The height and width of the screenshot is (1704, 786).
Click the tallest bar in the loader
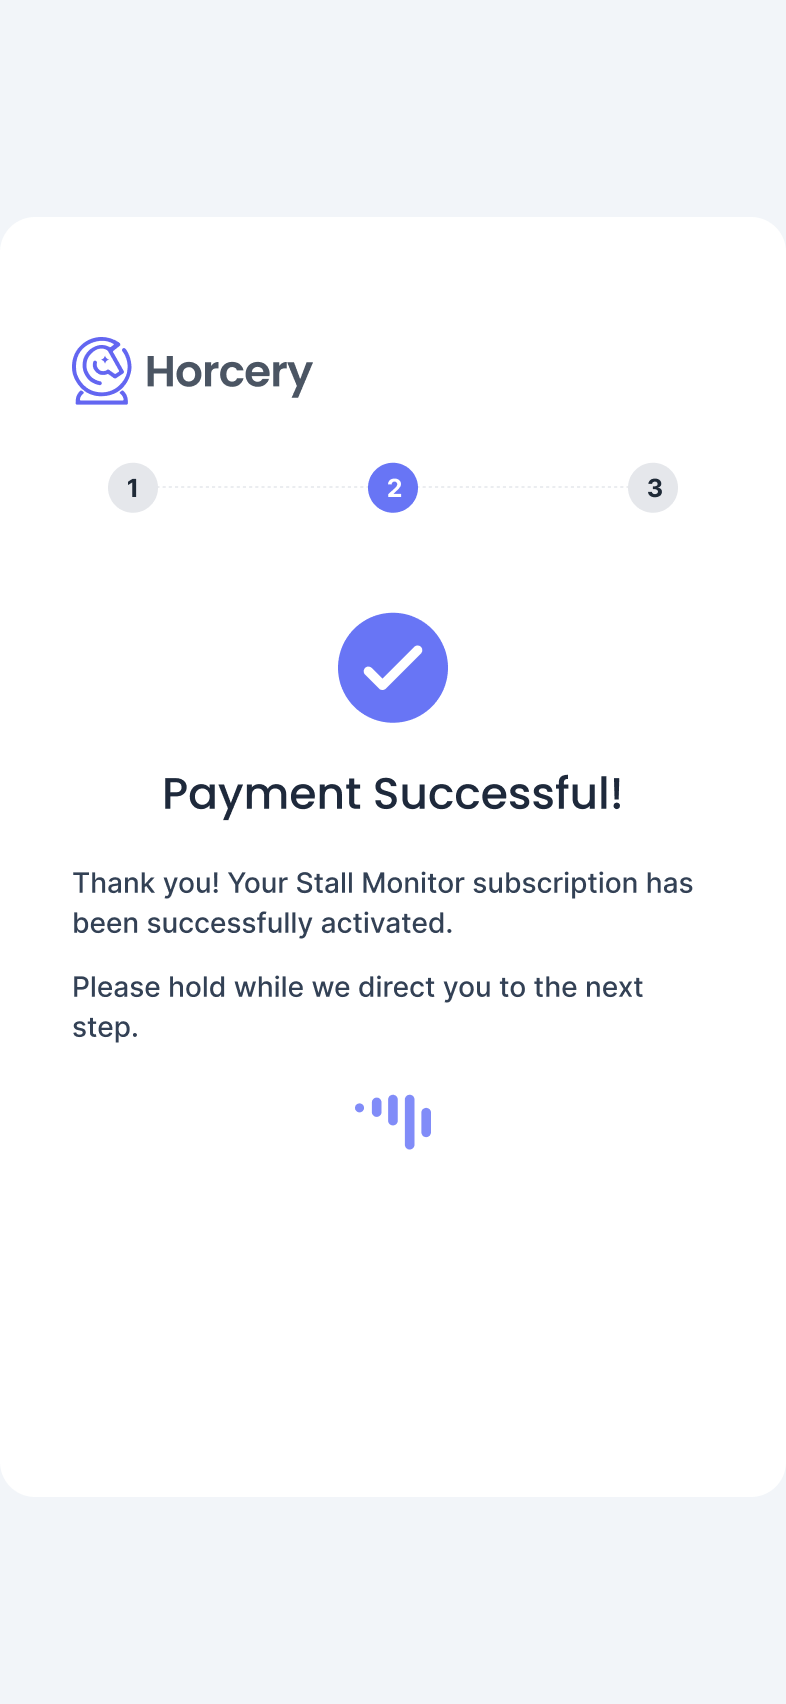[x=409, y=1121]
